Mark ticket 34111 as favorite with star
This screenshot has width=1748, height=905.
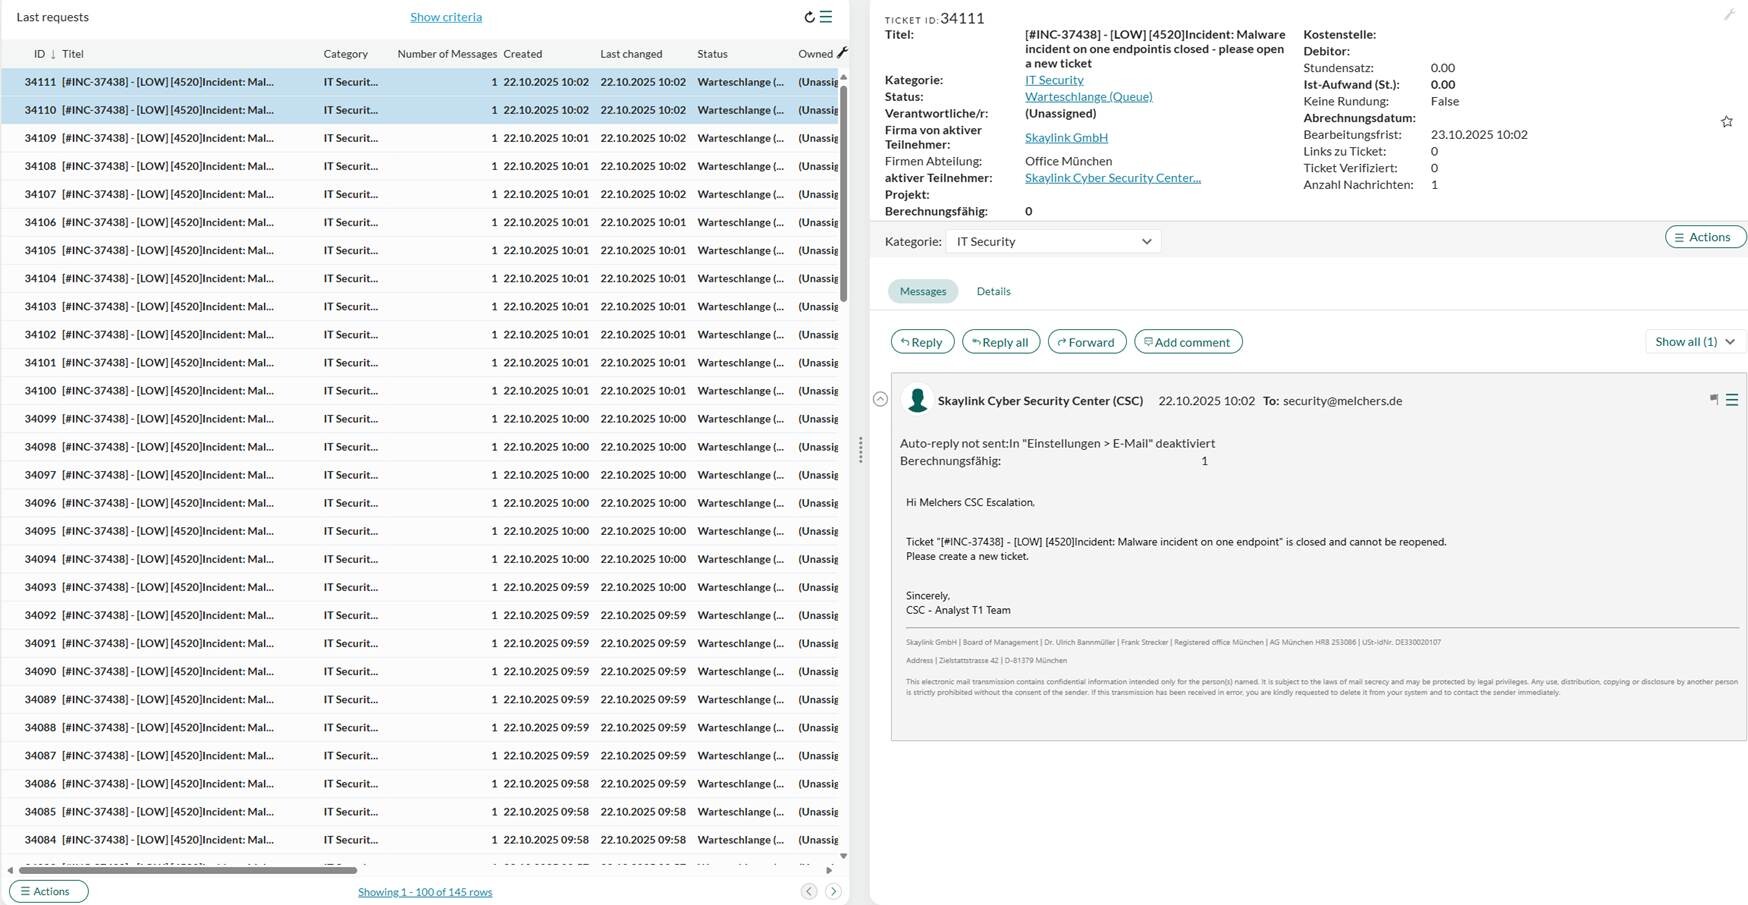click(1726, 122)
